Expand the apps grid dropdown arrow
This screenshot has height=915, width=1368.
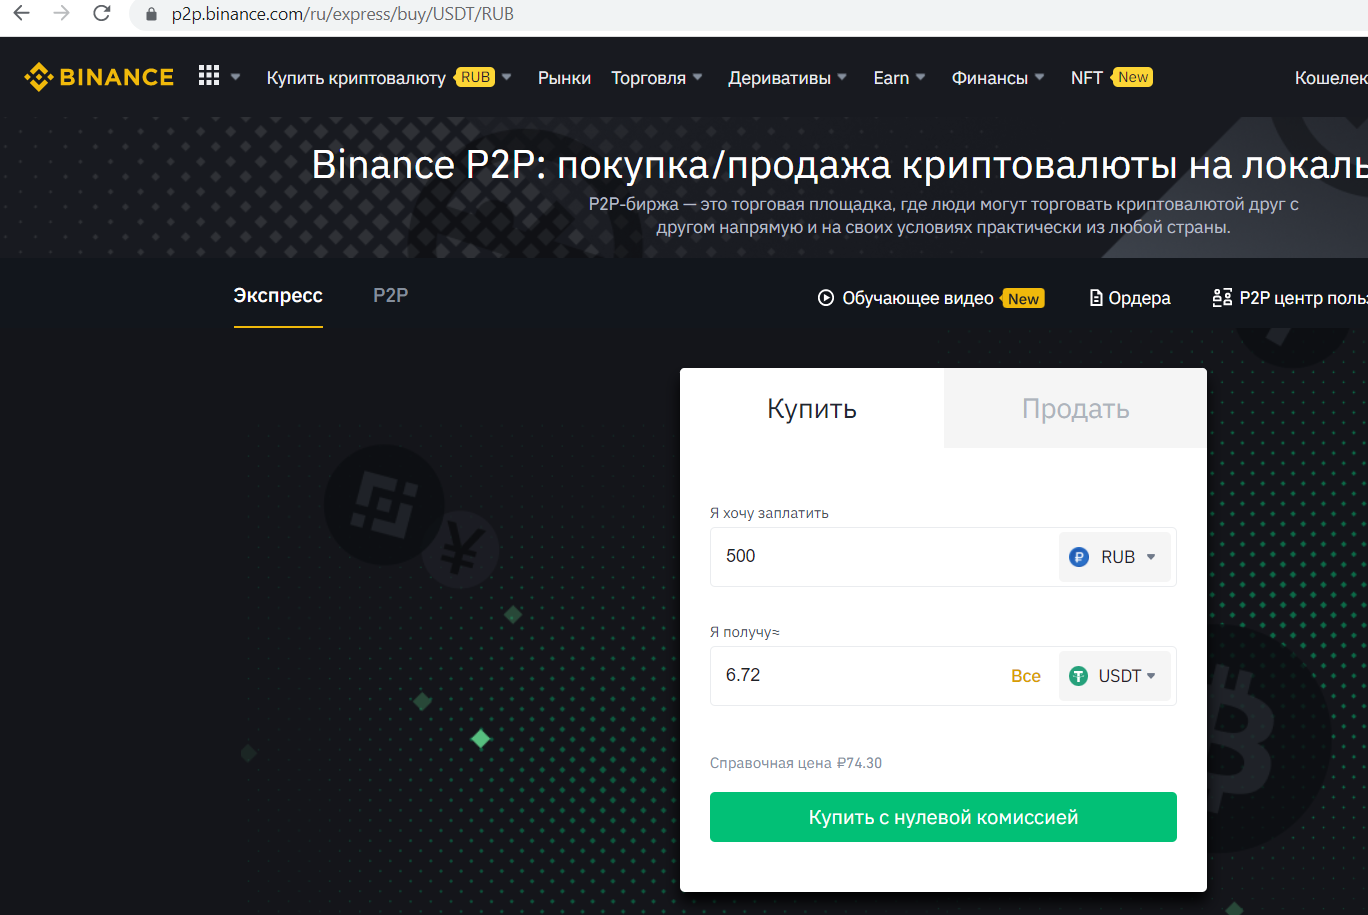click(236, 77)
